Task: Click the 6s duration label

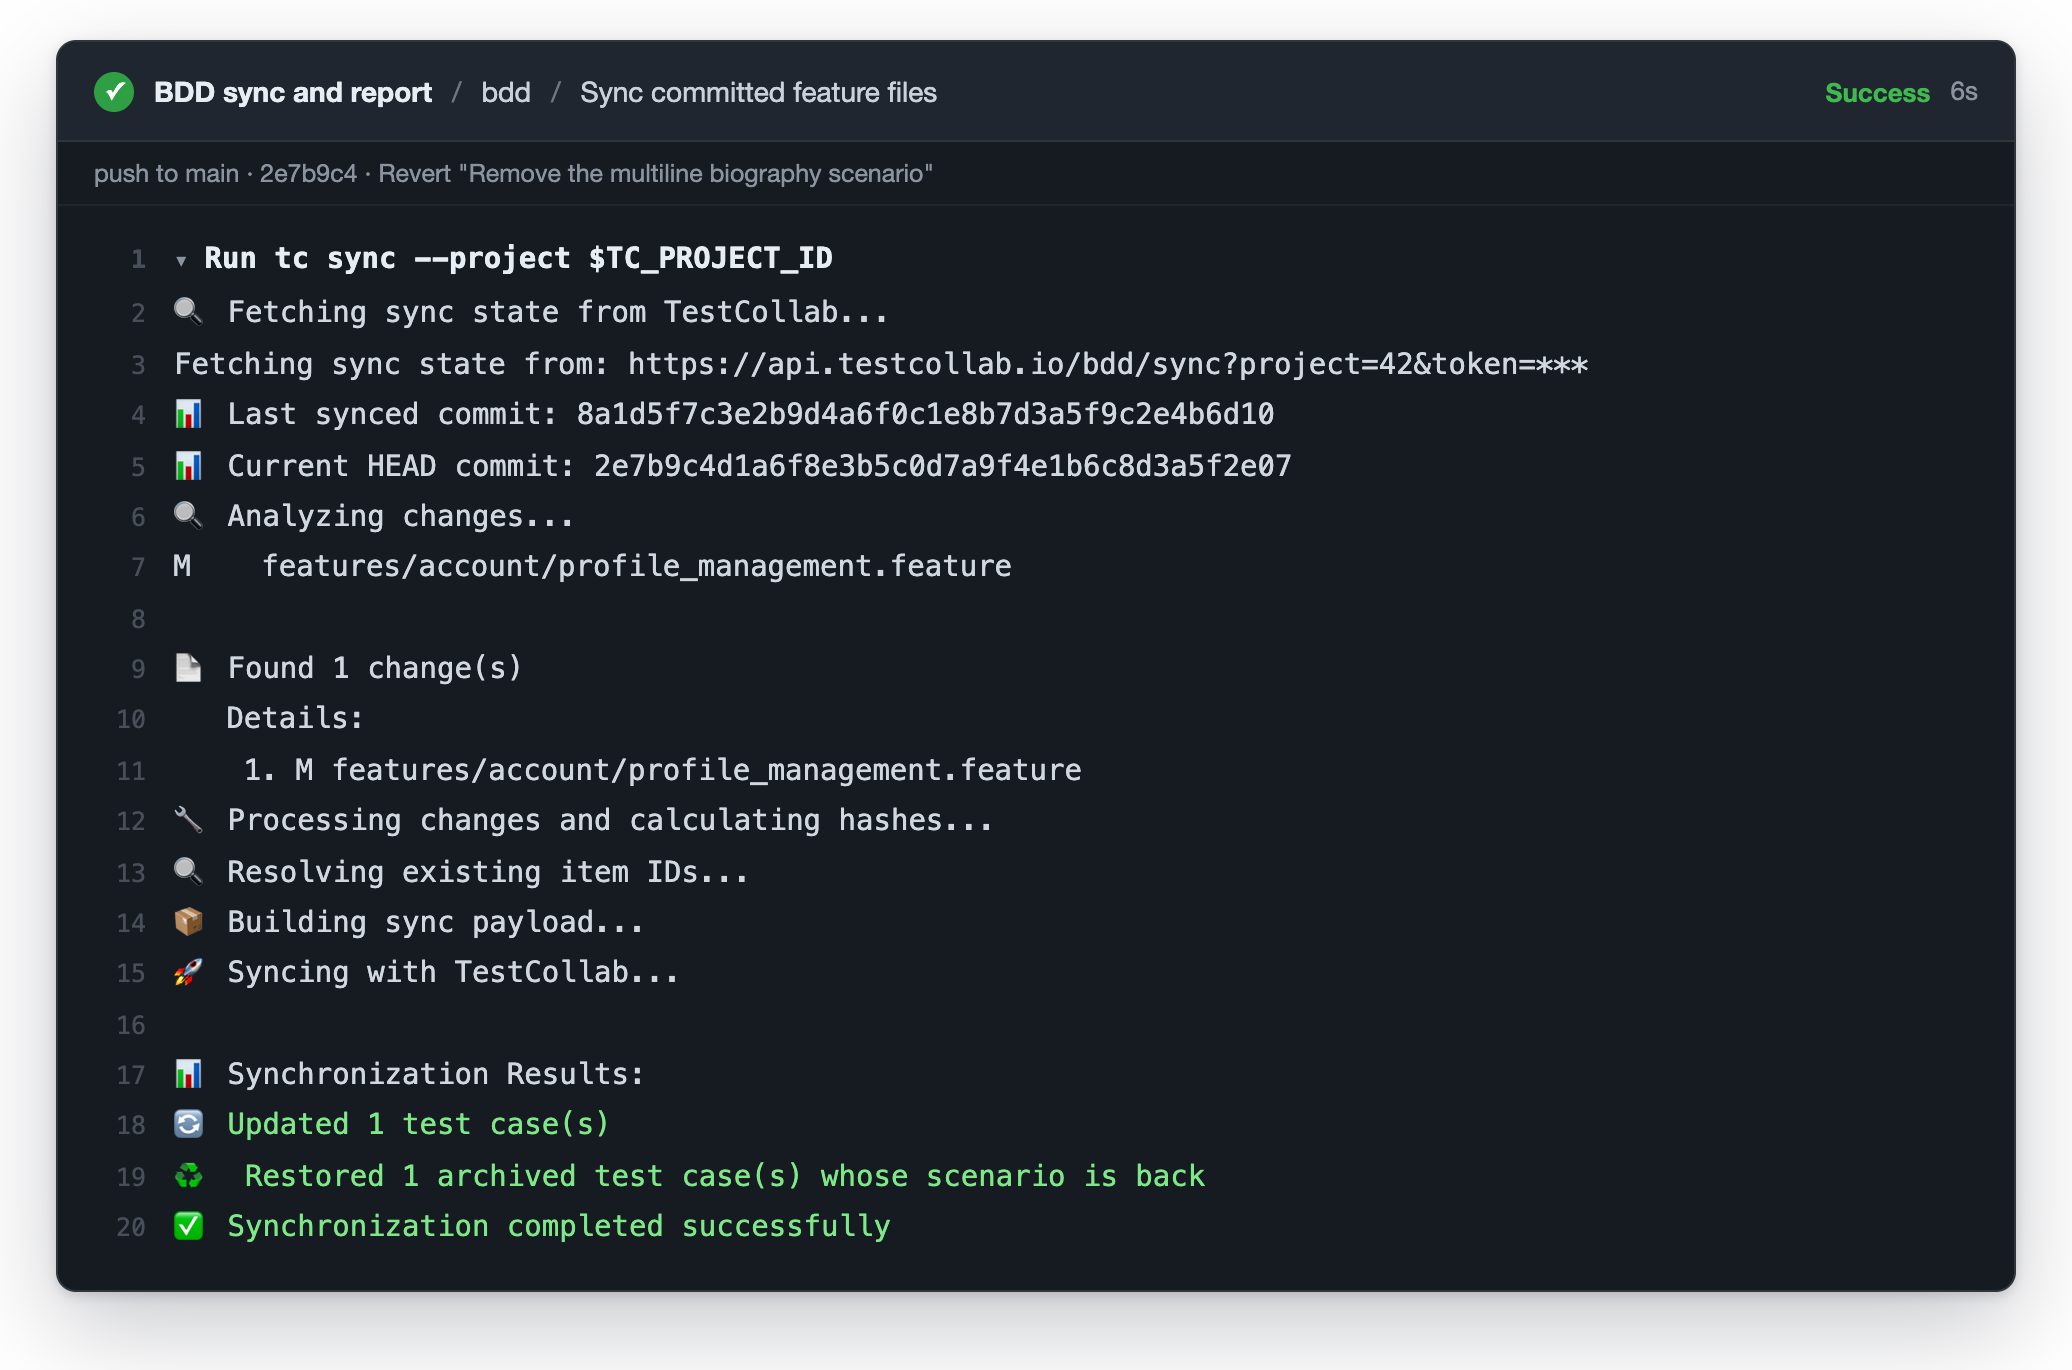Action: coord(1964,92)
